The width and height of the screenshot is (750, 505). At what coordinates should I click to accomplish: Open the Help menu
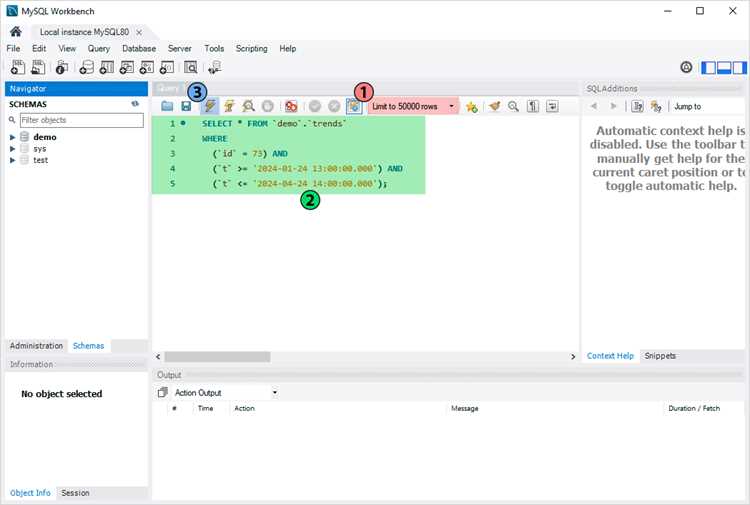287,48
